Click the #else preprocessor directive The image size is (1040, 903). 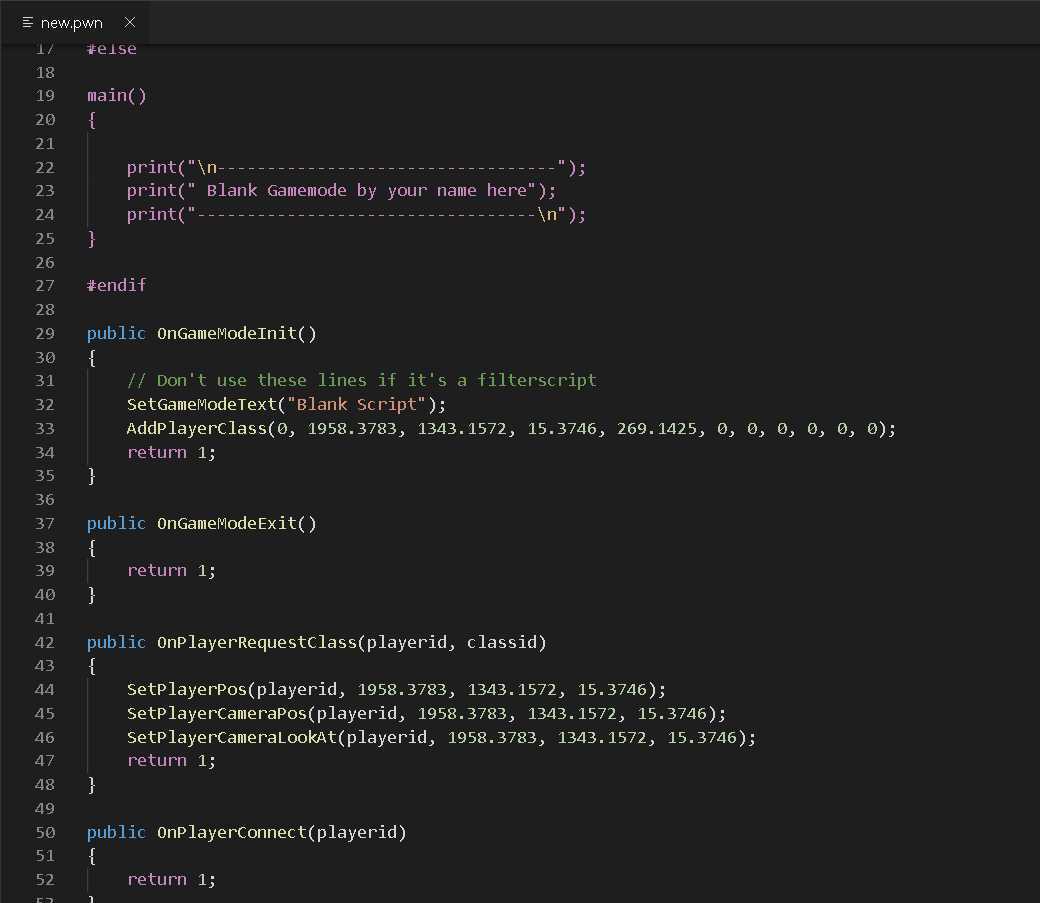(x=112, y=49)
